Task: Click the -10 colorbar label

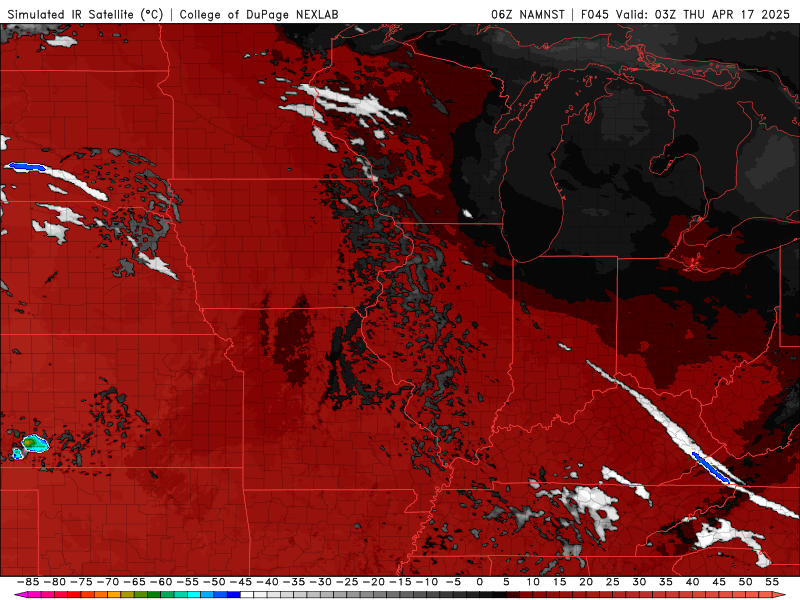Action: pos(426,582)
